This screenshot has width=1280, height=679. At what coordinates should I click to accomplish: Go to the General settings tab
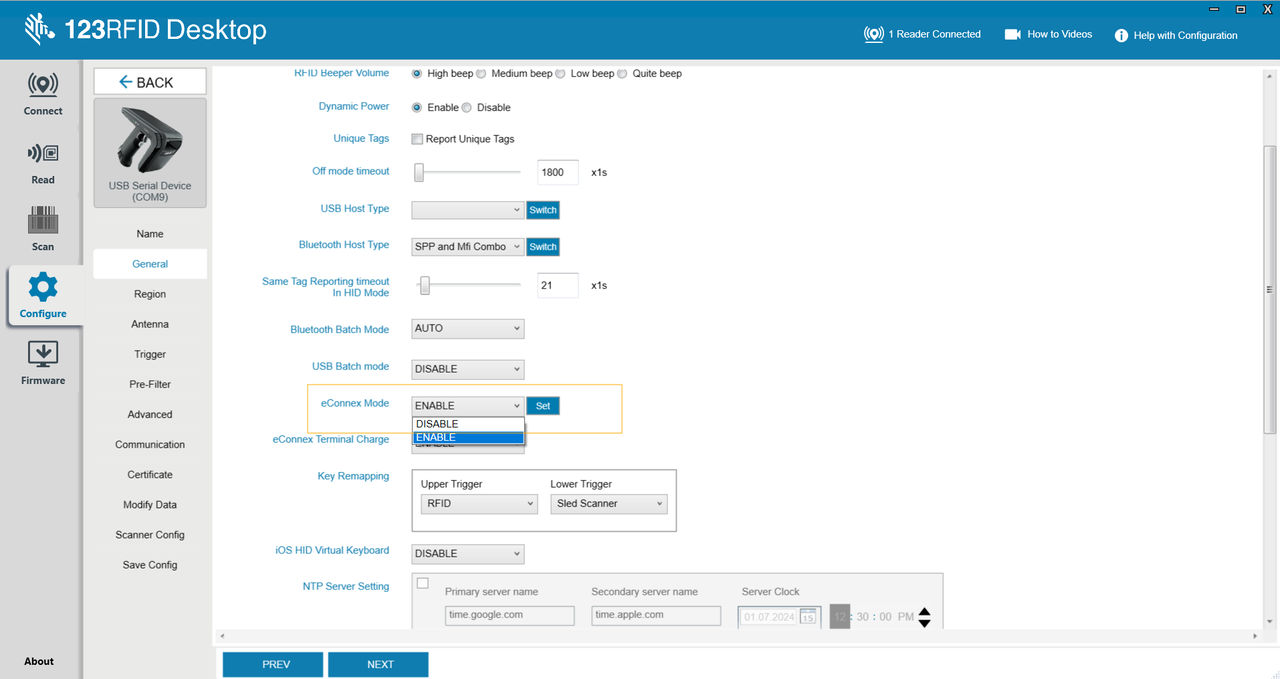click(x=150, y=264)
